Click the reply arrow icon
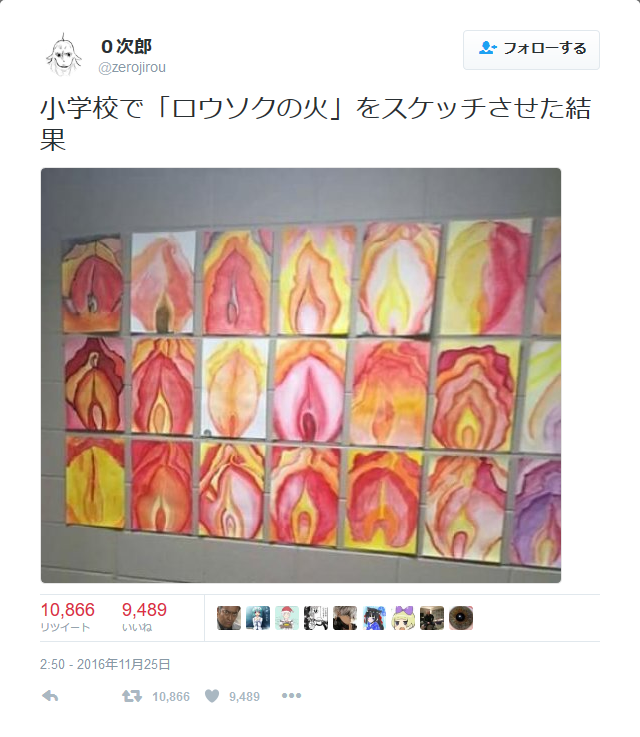The image size is (640, 737). coord(50,696)
